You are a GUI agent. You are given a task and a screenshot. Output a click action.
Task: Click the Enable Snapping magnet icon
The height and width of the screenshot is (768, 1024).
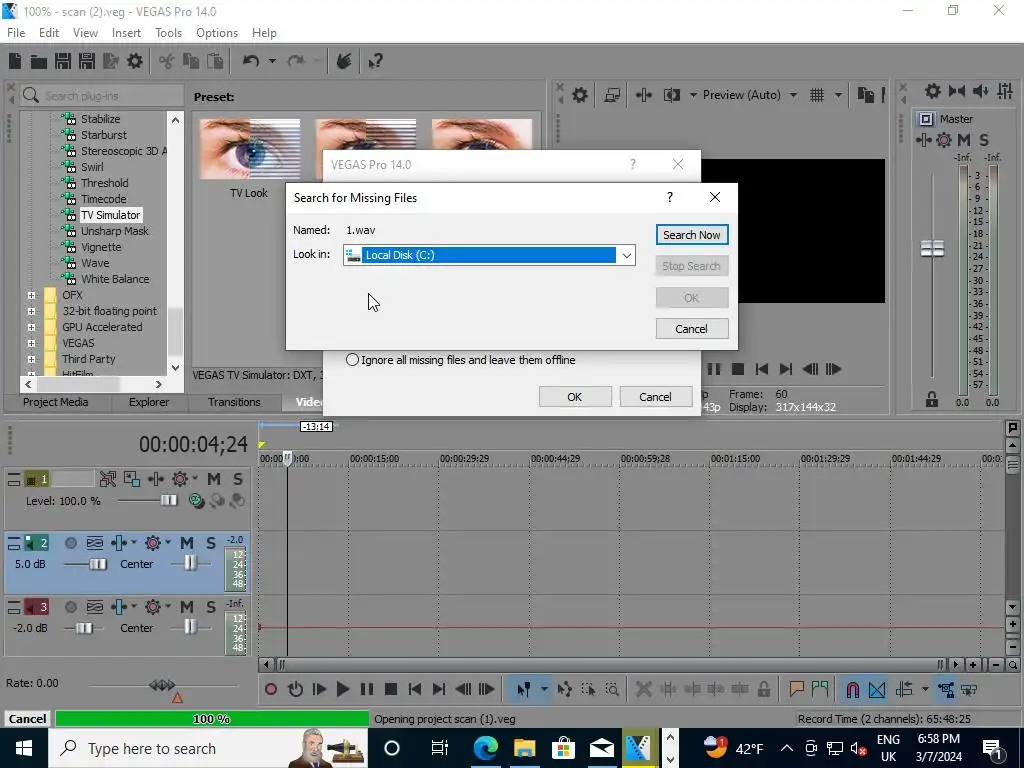852,690
